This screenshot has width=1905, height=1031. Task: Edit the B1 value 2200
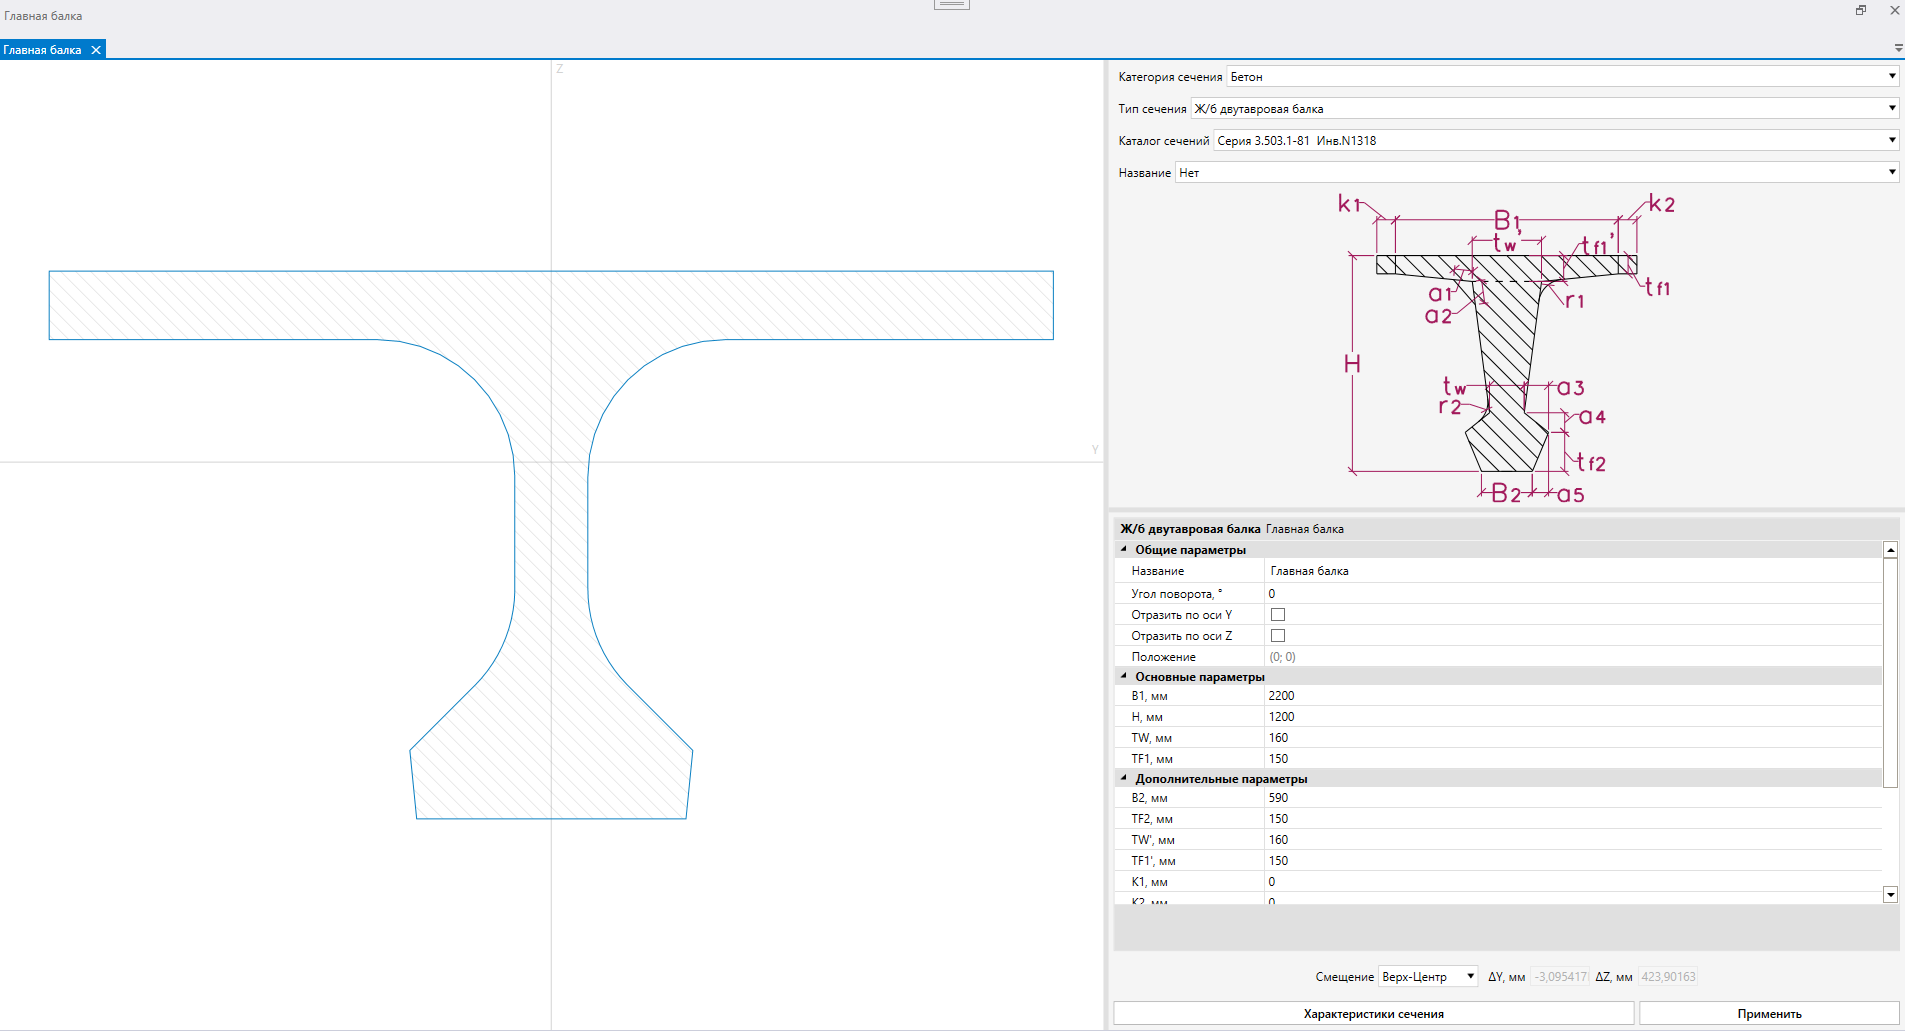pos(1573,696)
